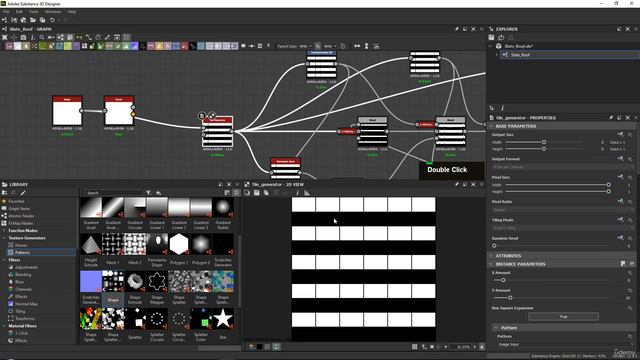
Task: Select the Shape Mapper thumbnail
Action: point(157,282)
